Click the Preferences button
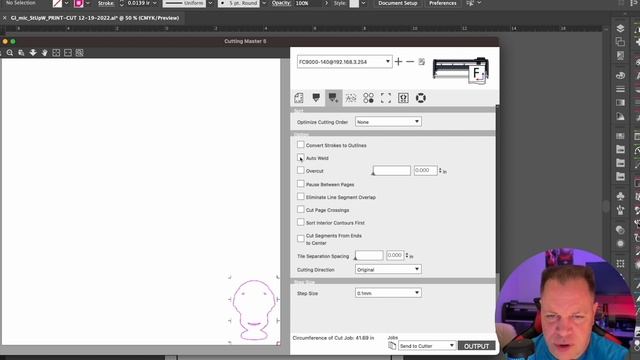640x360 pixels. 442,3
